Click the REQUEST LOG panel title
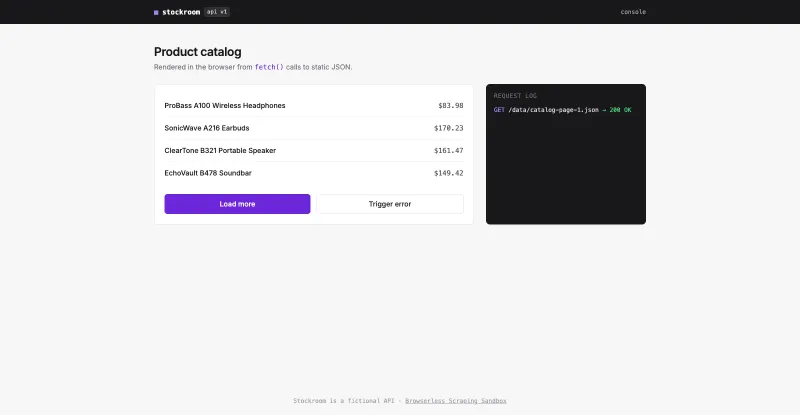 pos(515,95)
